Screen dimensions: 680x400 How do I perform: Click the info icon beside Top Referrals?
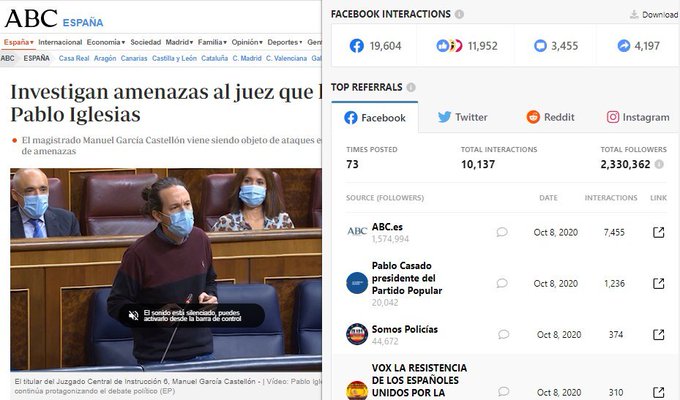coord(411,87)
